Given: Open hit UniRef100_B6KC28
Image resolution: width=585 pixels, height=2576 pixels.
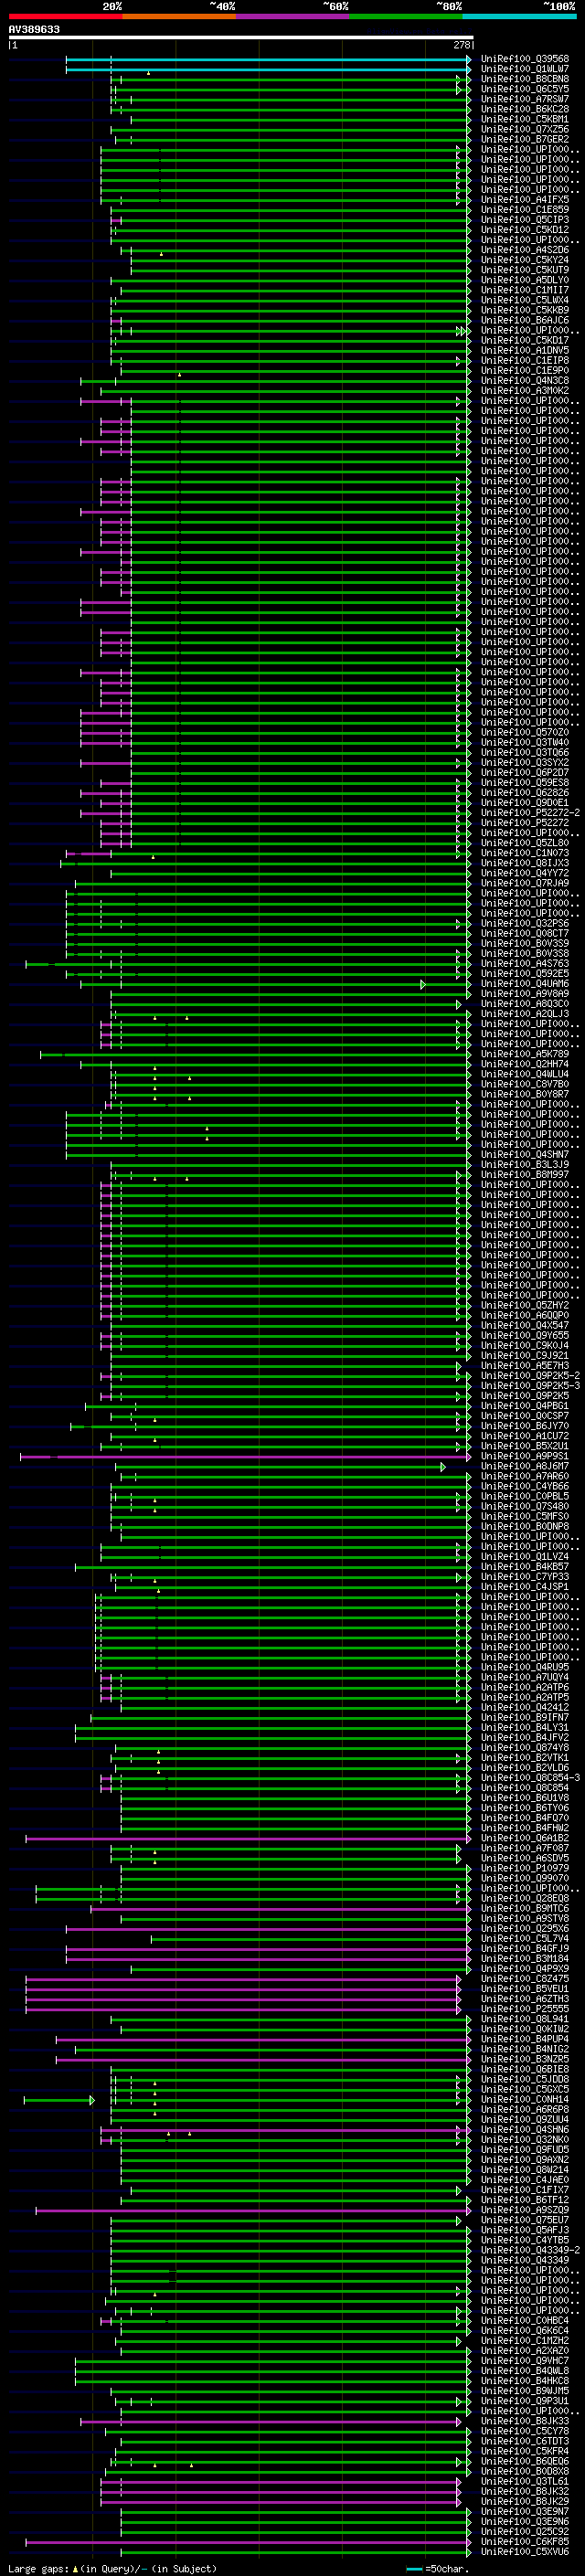Looking at the screenshot, I should click(x=525, y=109).
